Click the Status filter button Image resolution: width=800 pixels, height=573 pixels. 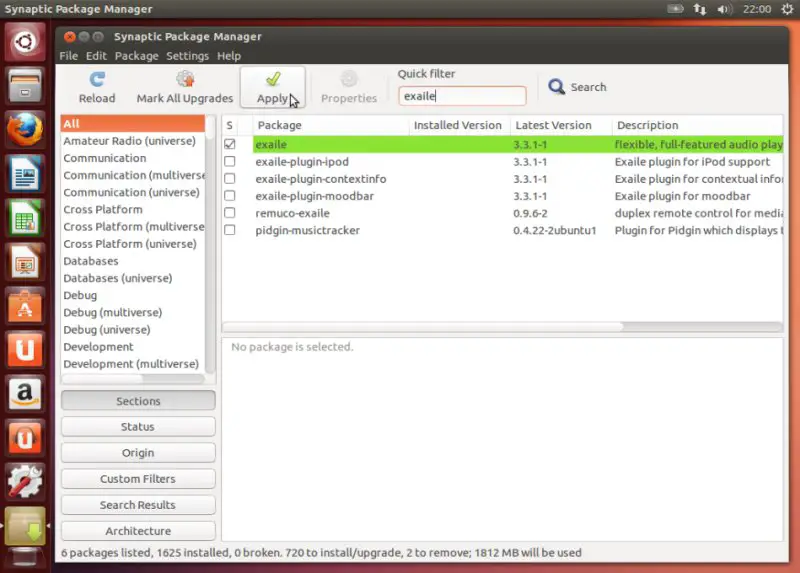click(x=138, y=427)
